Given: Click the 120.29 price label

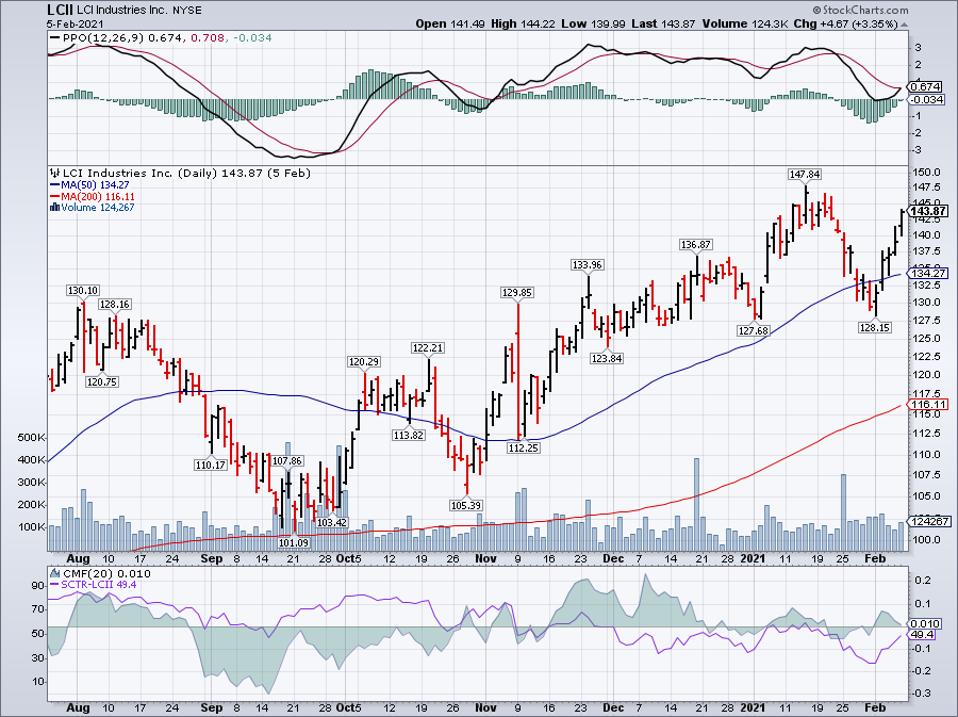Looking at the screenshot, I should point(364,362).
